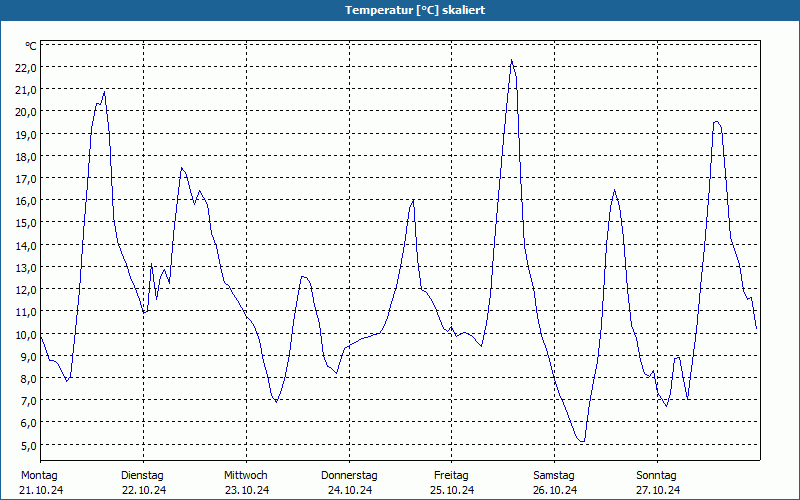The height and width of the screenshot is (500, 800).
Task: Select the 16,0 axis value
Action: tap(26, 201)
